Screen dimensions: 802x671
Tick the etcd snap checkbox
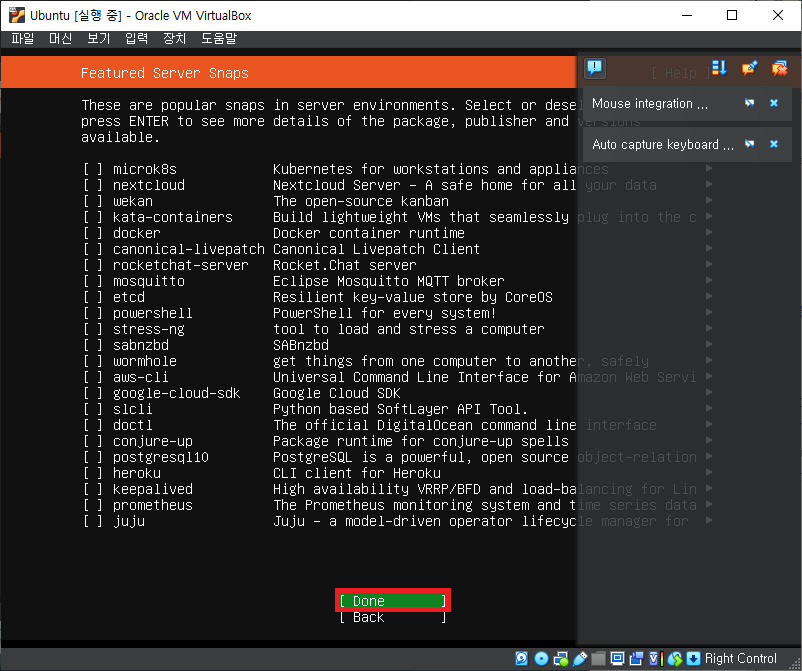coord(93,297)
